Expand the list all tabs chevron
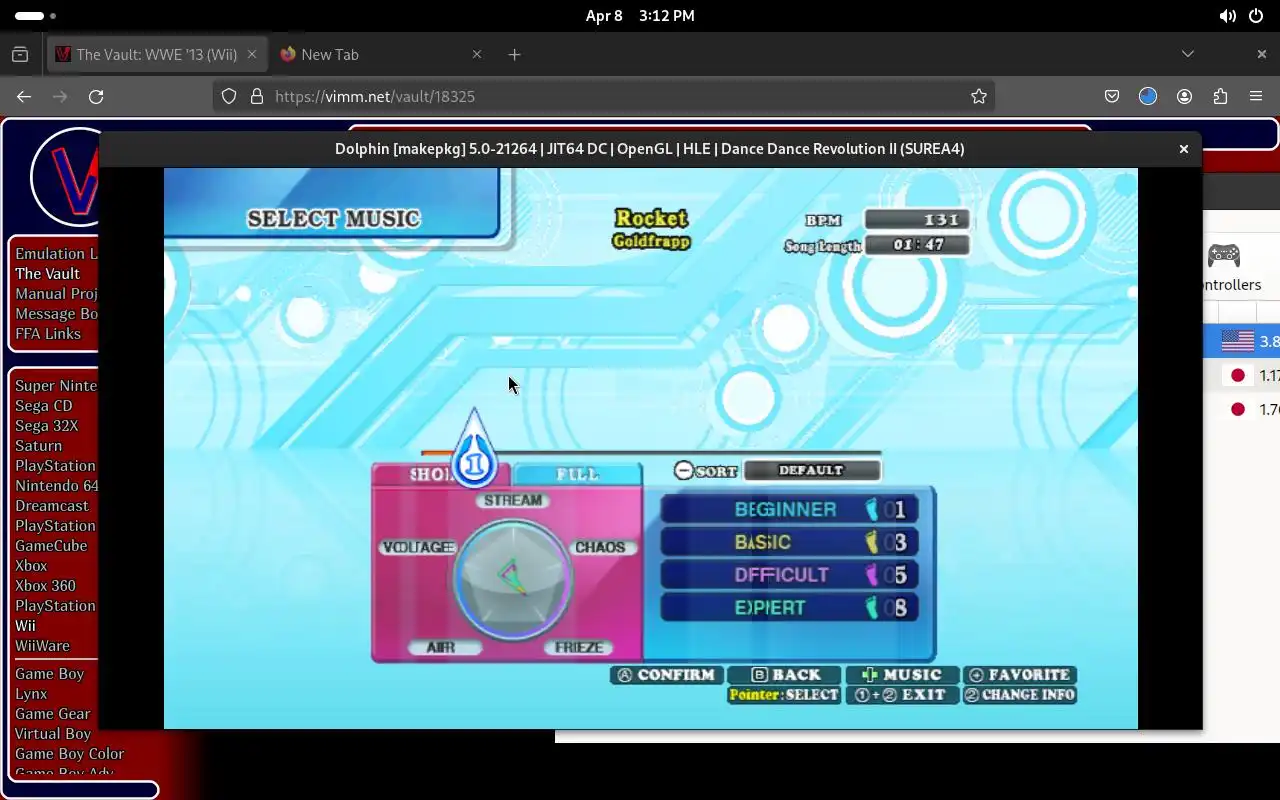 click(1188, 54)
